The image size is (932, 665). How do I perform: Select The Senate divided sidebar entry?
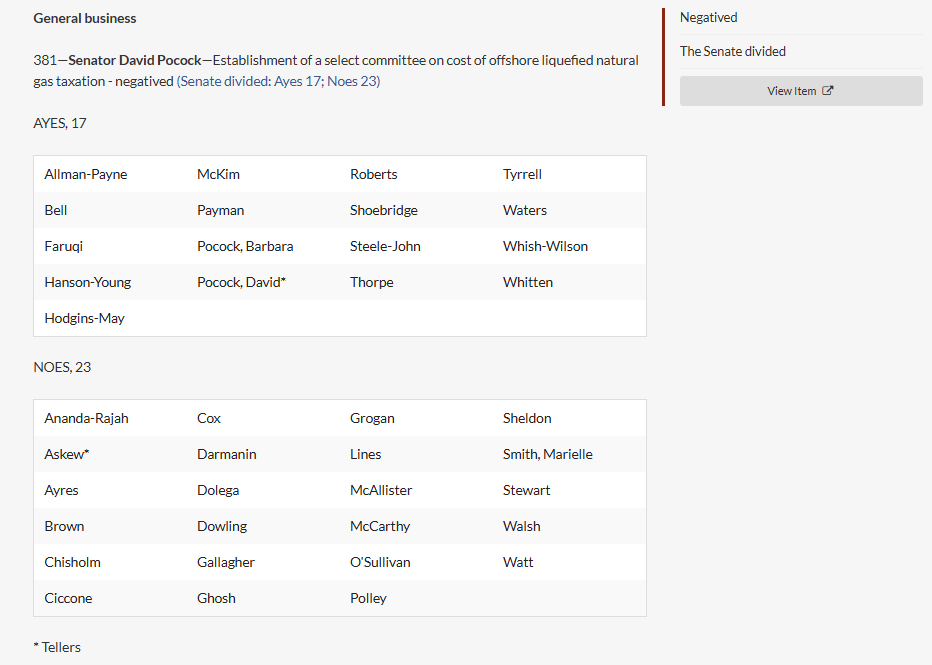point(732,51)
